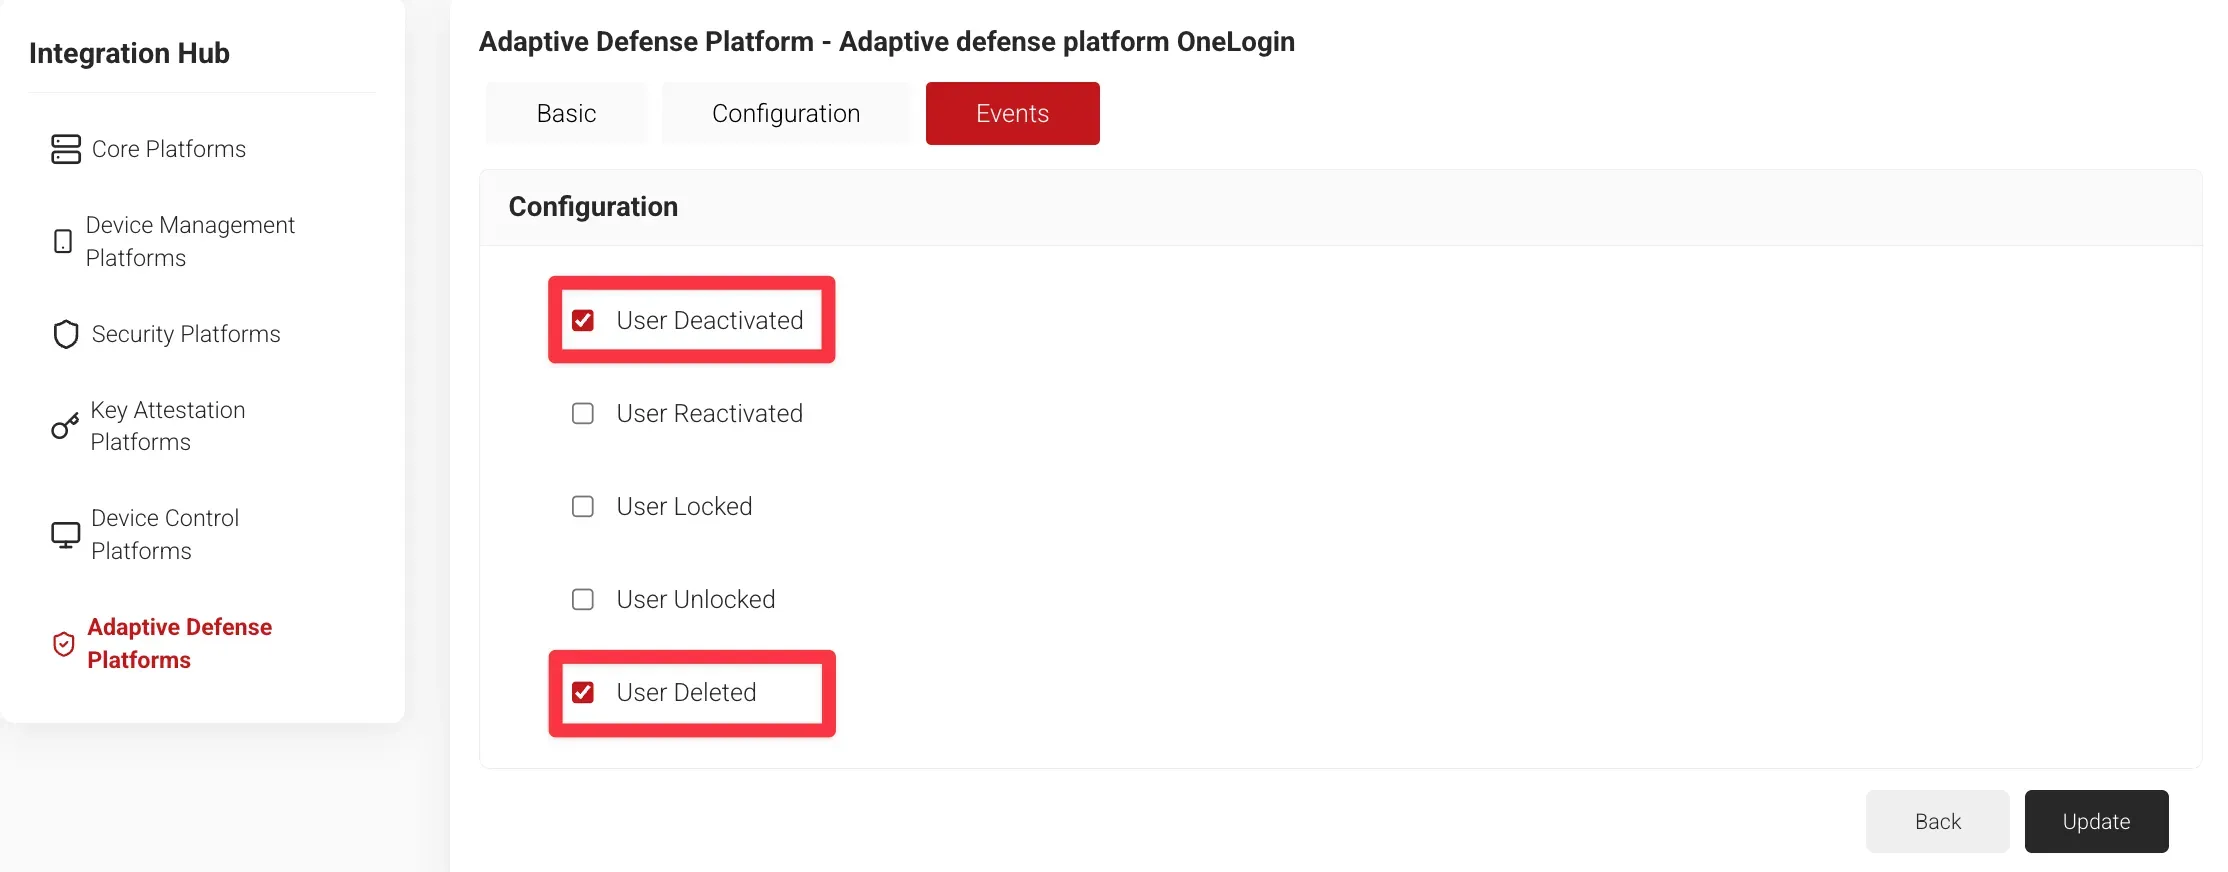Check the User Unlocked checkbox
Image resolution: width=2228 pixels, height=872 pixels.
[583, 600]
